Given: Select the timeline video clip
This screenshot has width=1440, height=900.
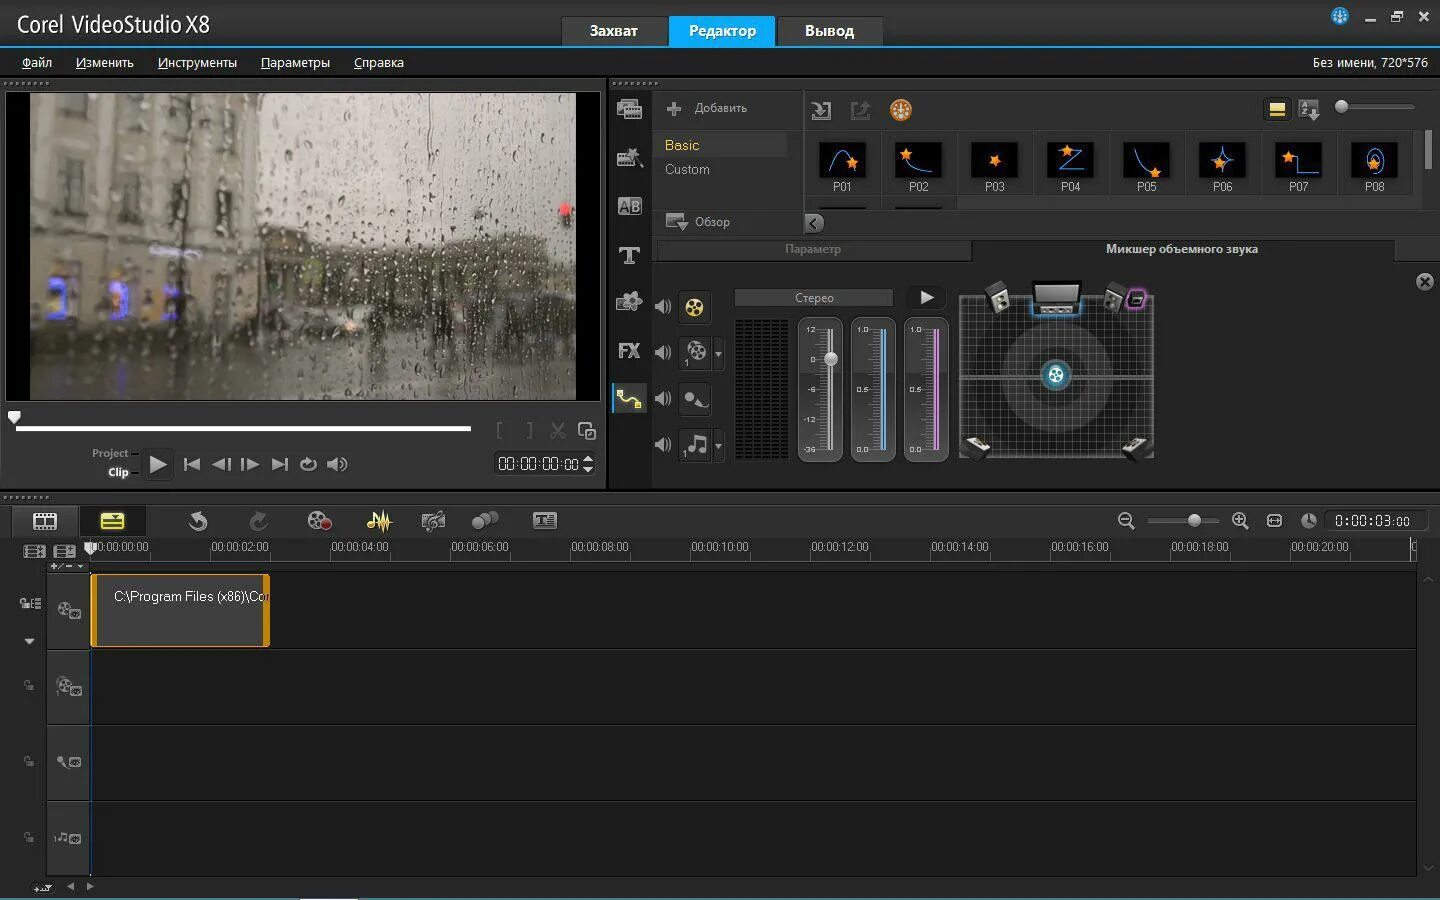Looking at the screenshot, I should [x=180, y=610].
